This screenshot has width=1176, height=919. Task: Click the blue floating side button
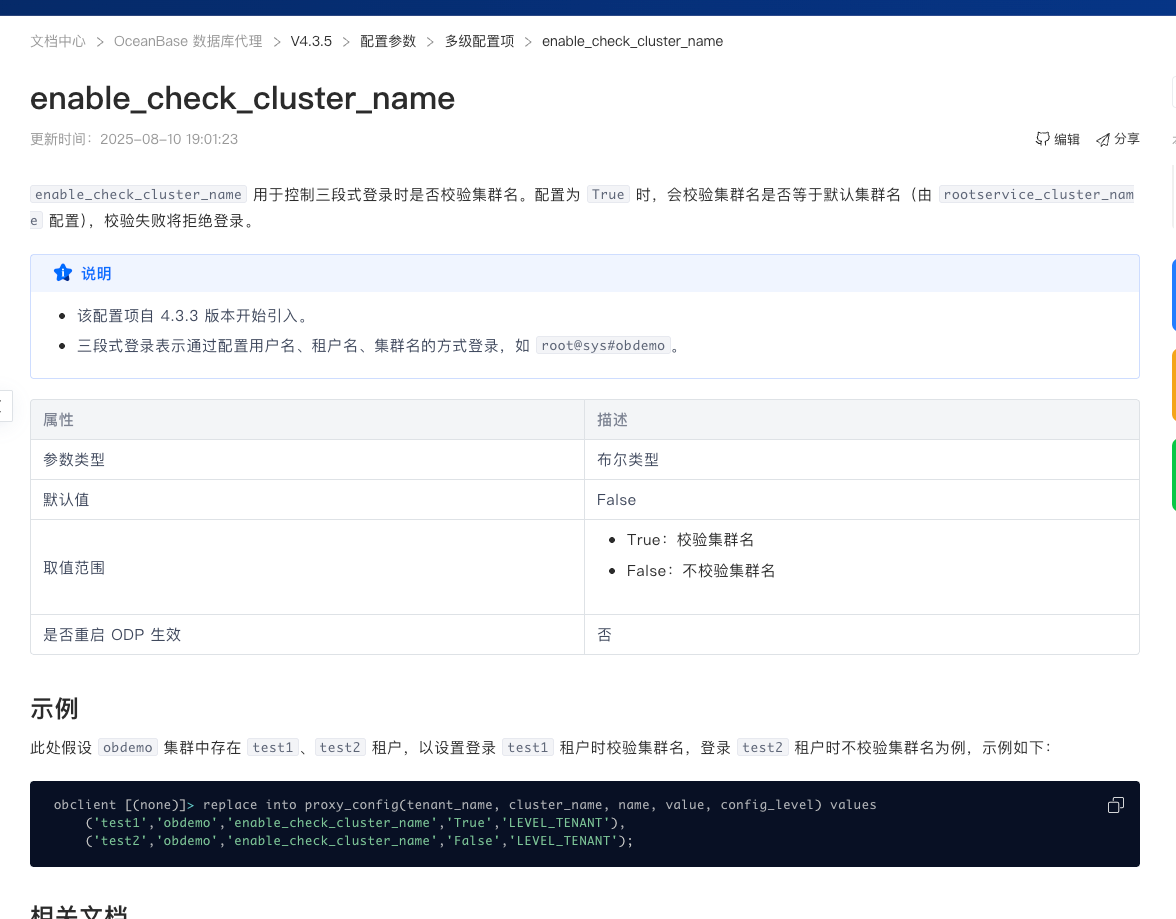[1173, 295]
